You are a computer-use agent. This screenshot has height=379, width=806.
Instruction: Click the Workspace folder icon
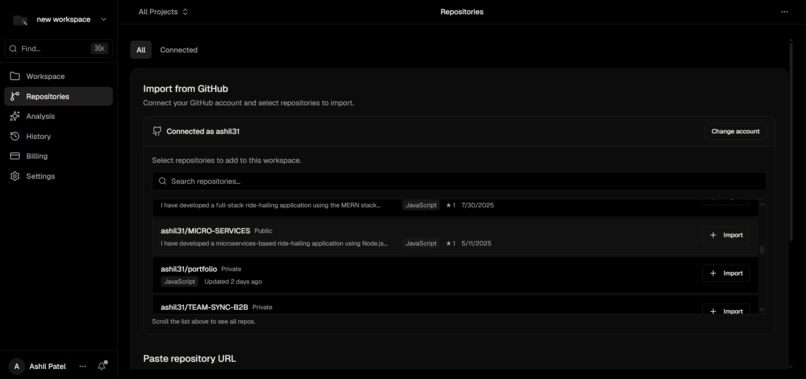(15, 76)
